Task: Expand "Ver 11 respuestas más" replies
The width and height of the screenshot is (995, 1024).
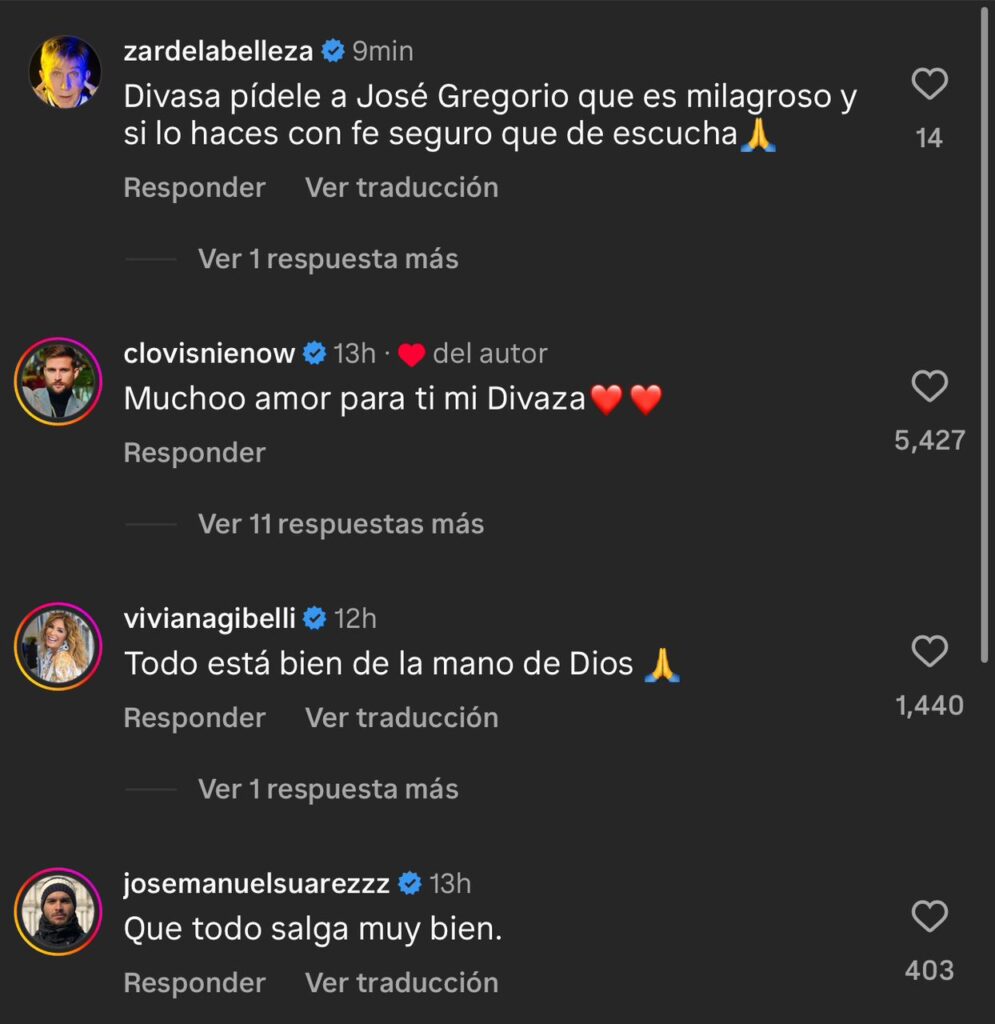Action: click(x=340, y=524)
